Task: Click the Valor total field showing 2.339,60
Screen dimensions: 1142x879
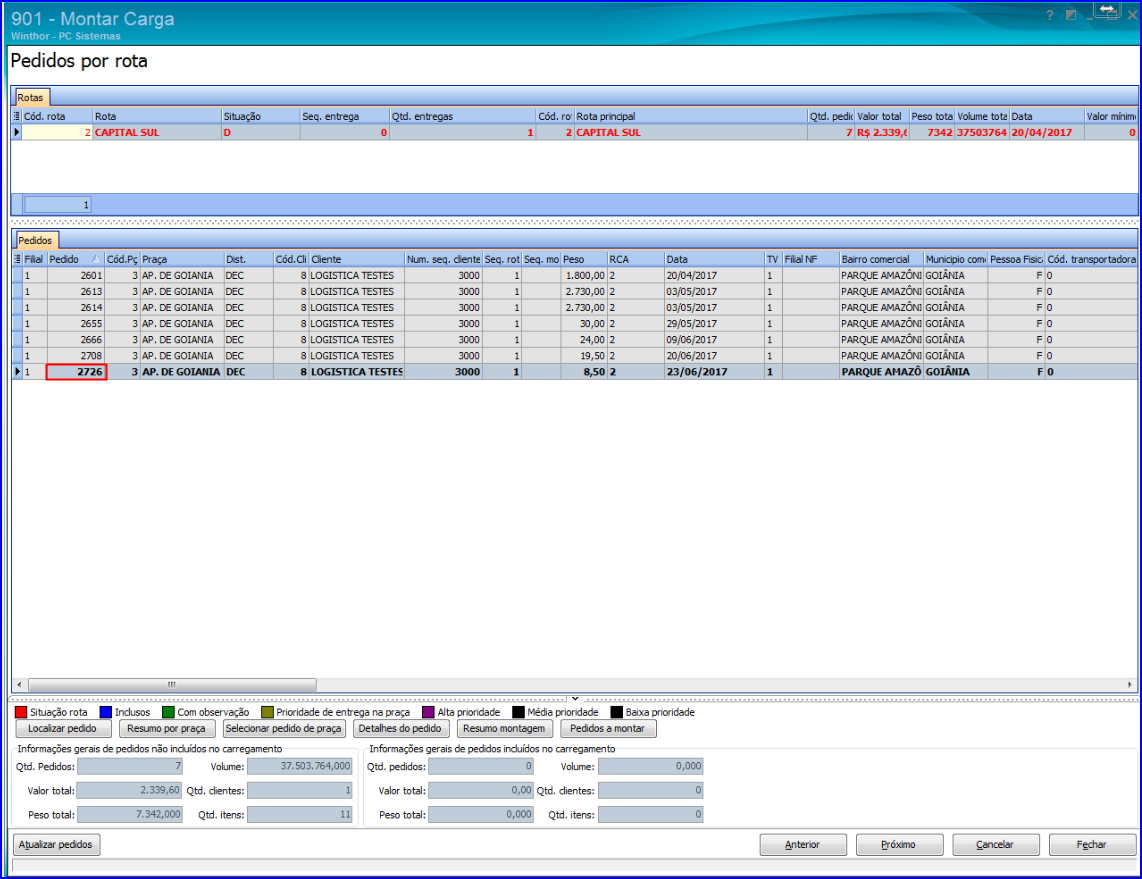Action: tap(130, 790)
